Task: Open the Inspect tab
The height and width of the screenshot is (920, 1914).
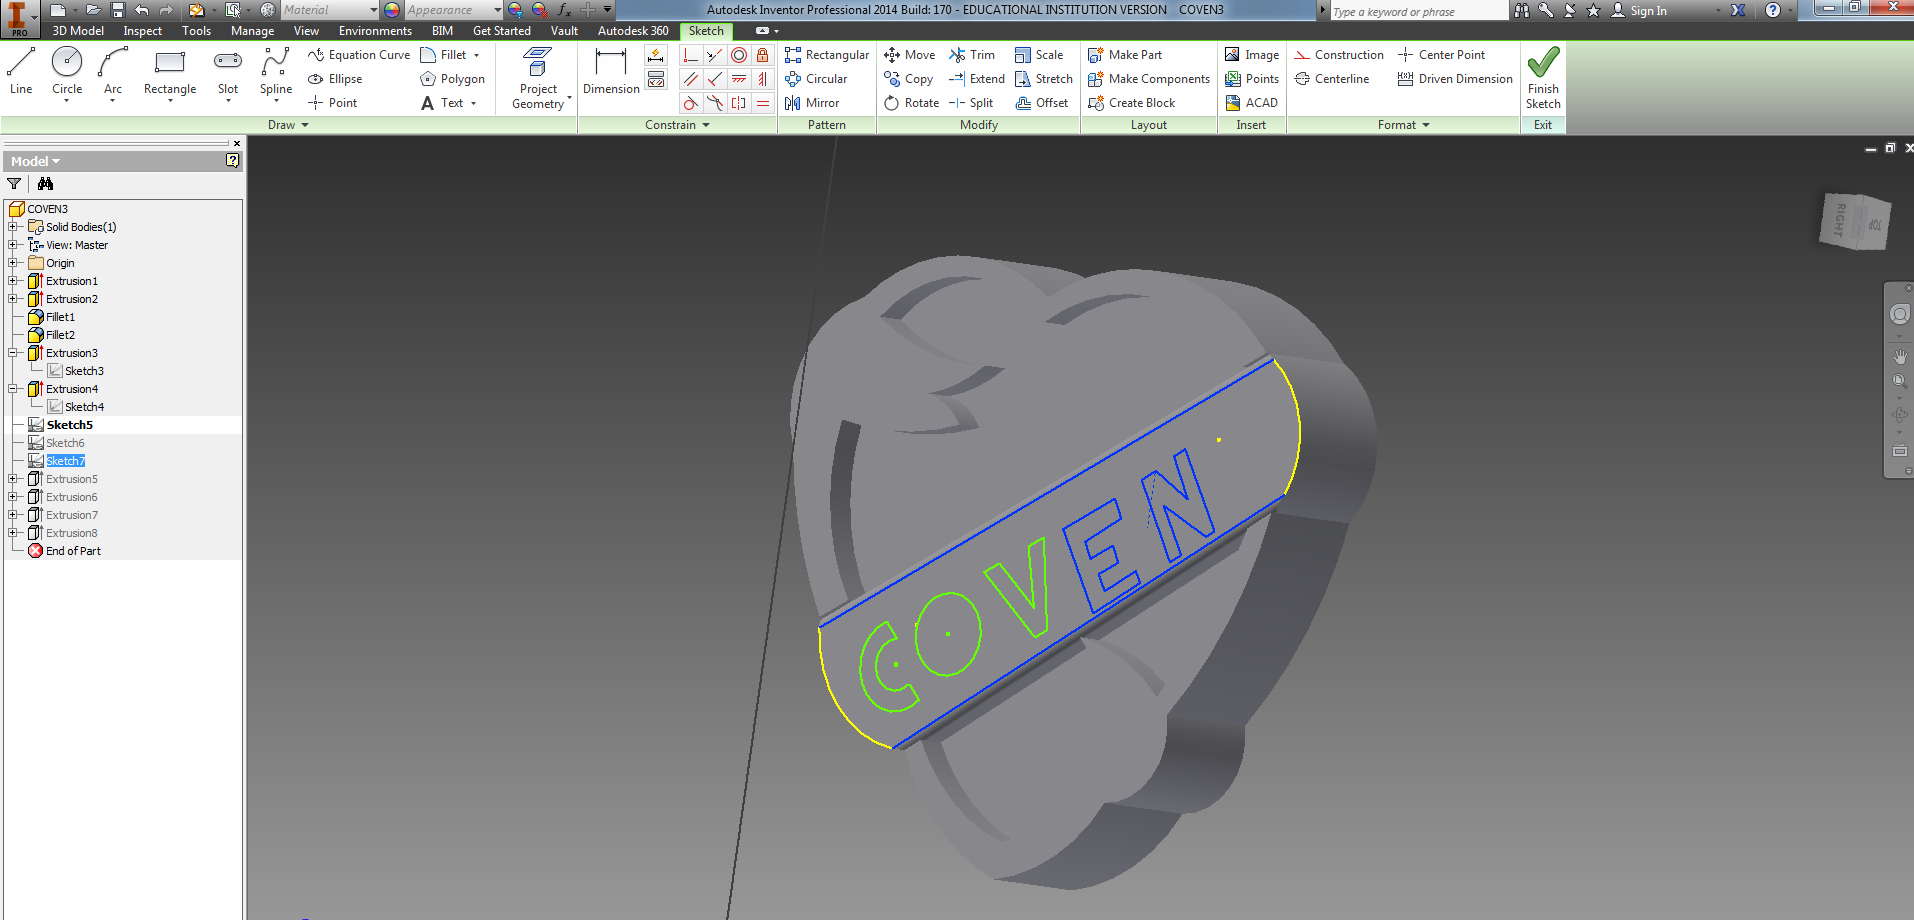Action: (142, 31)
